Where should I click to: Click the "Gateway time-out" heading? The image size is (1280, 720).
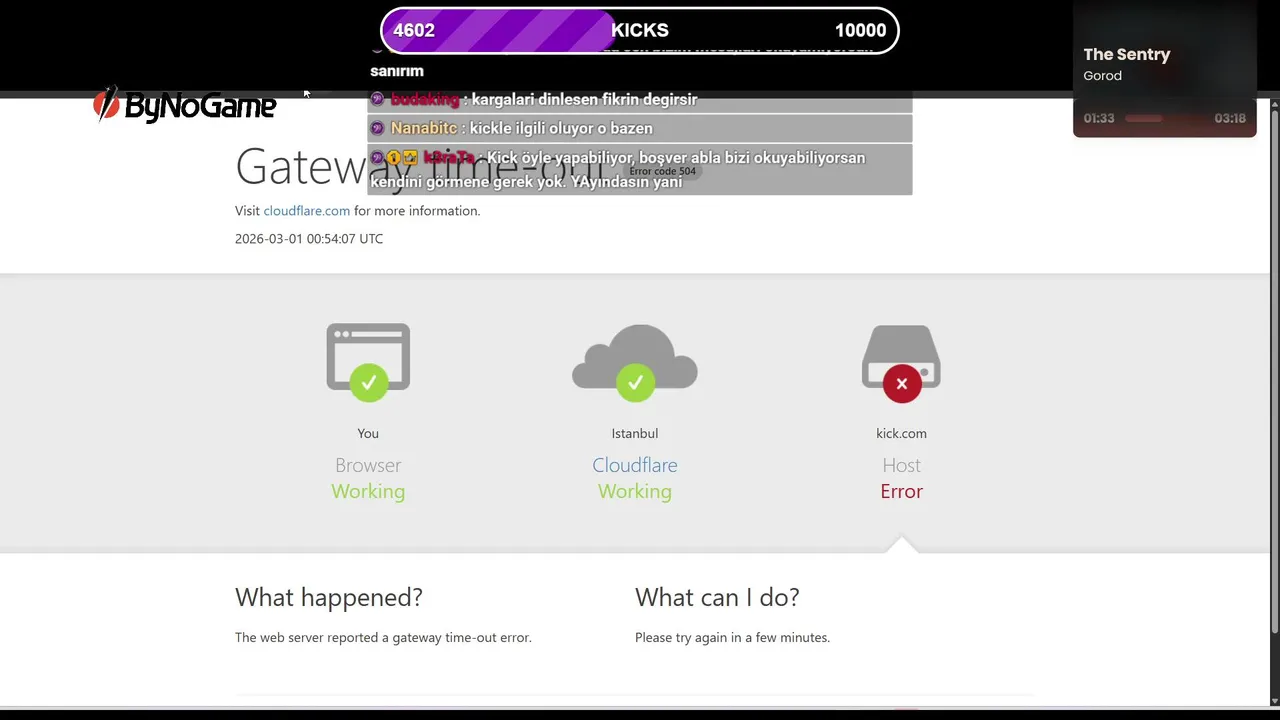tap(420, 166)
